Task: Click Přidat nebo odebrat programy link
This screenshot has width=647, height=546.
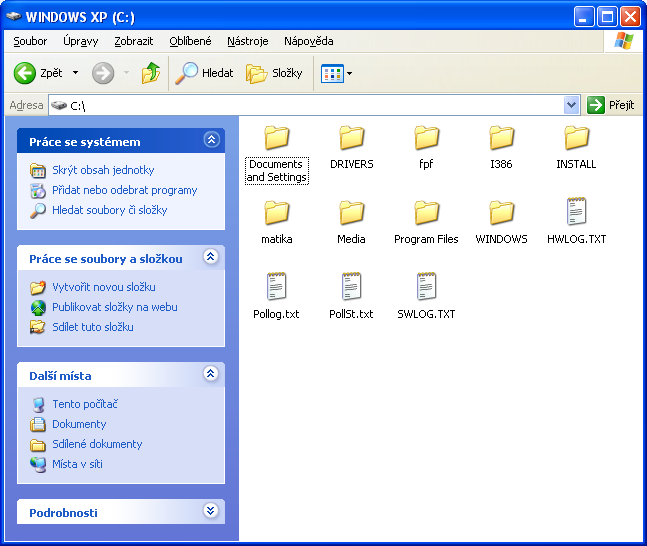Action: pos(125,190)
